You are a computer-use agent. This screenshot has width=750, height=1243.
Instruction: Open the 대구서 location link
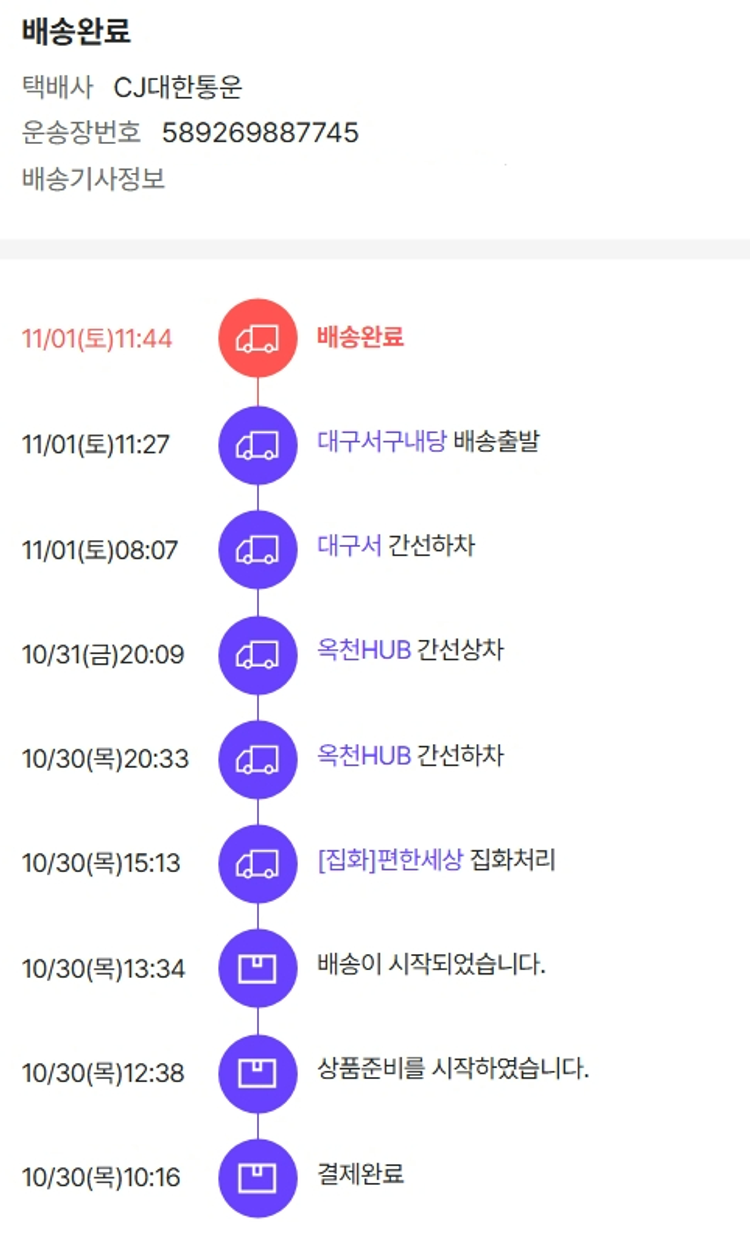pyautogui.click(x=349, y=546)
